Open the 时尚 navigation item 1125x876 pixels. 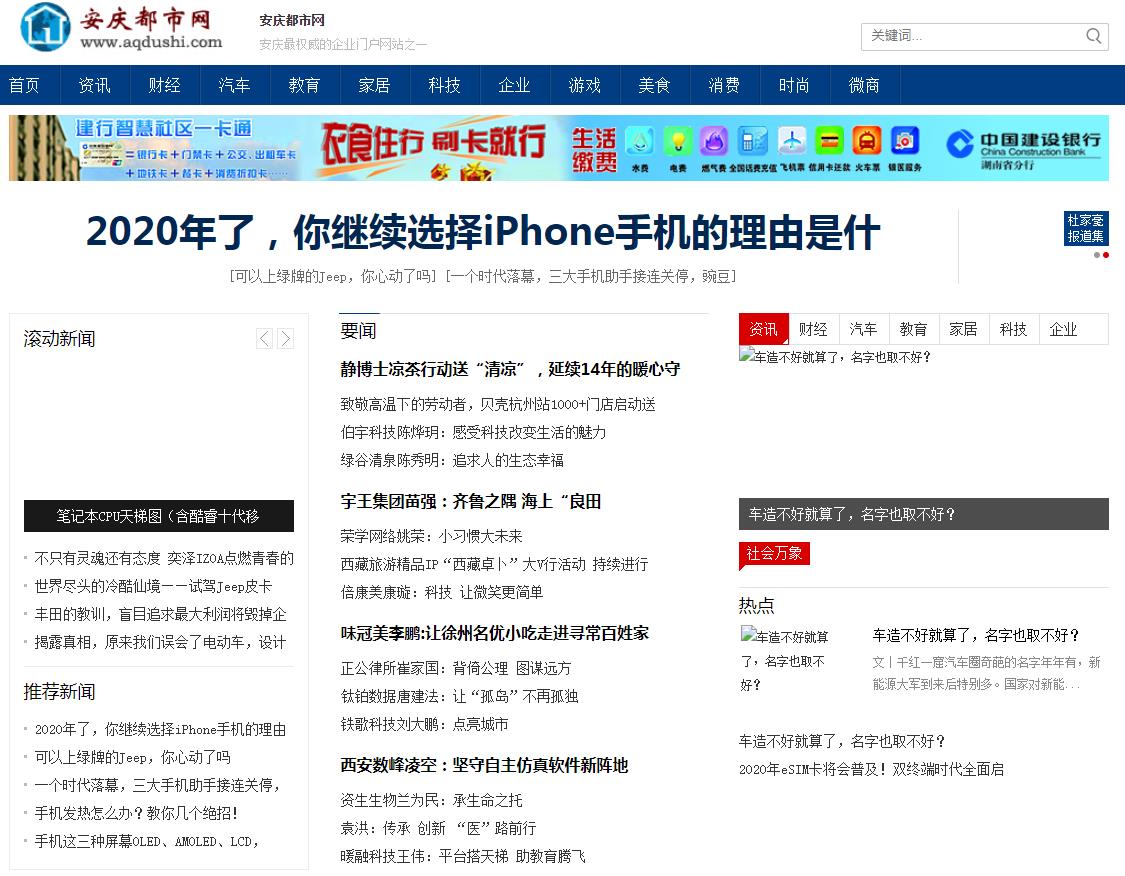794,85
